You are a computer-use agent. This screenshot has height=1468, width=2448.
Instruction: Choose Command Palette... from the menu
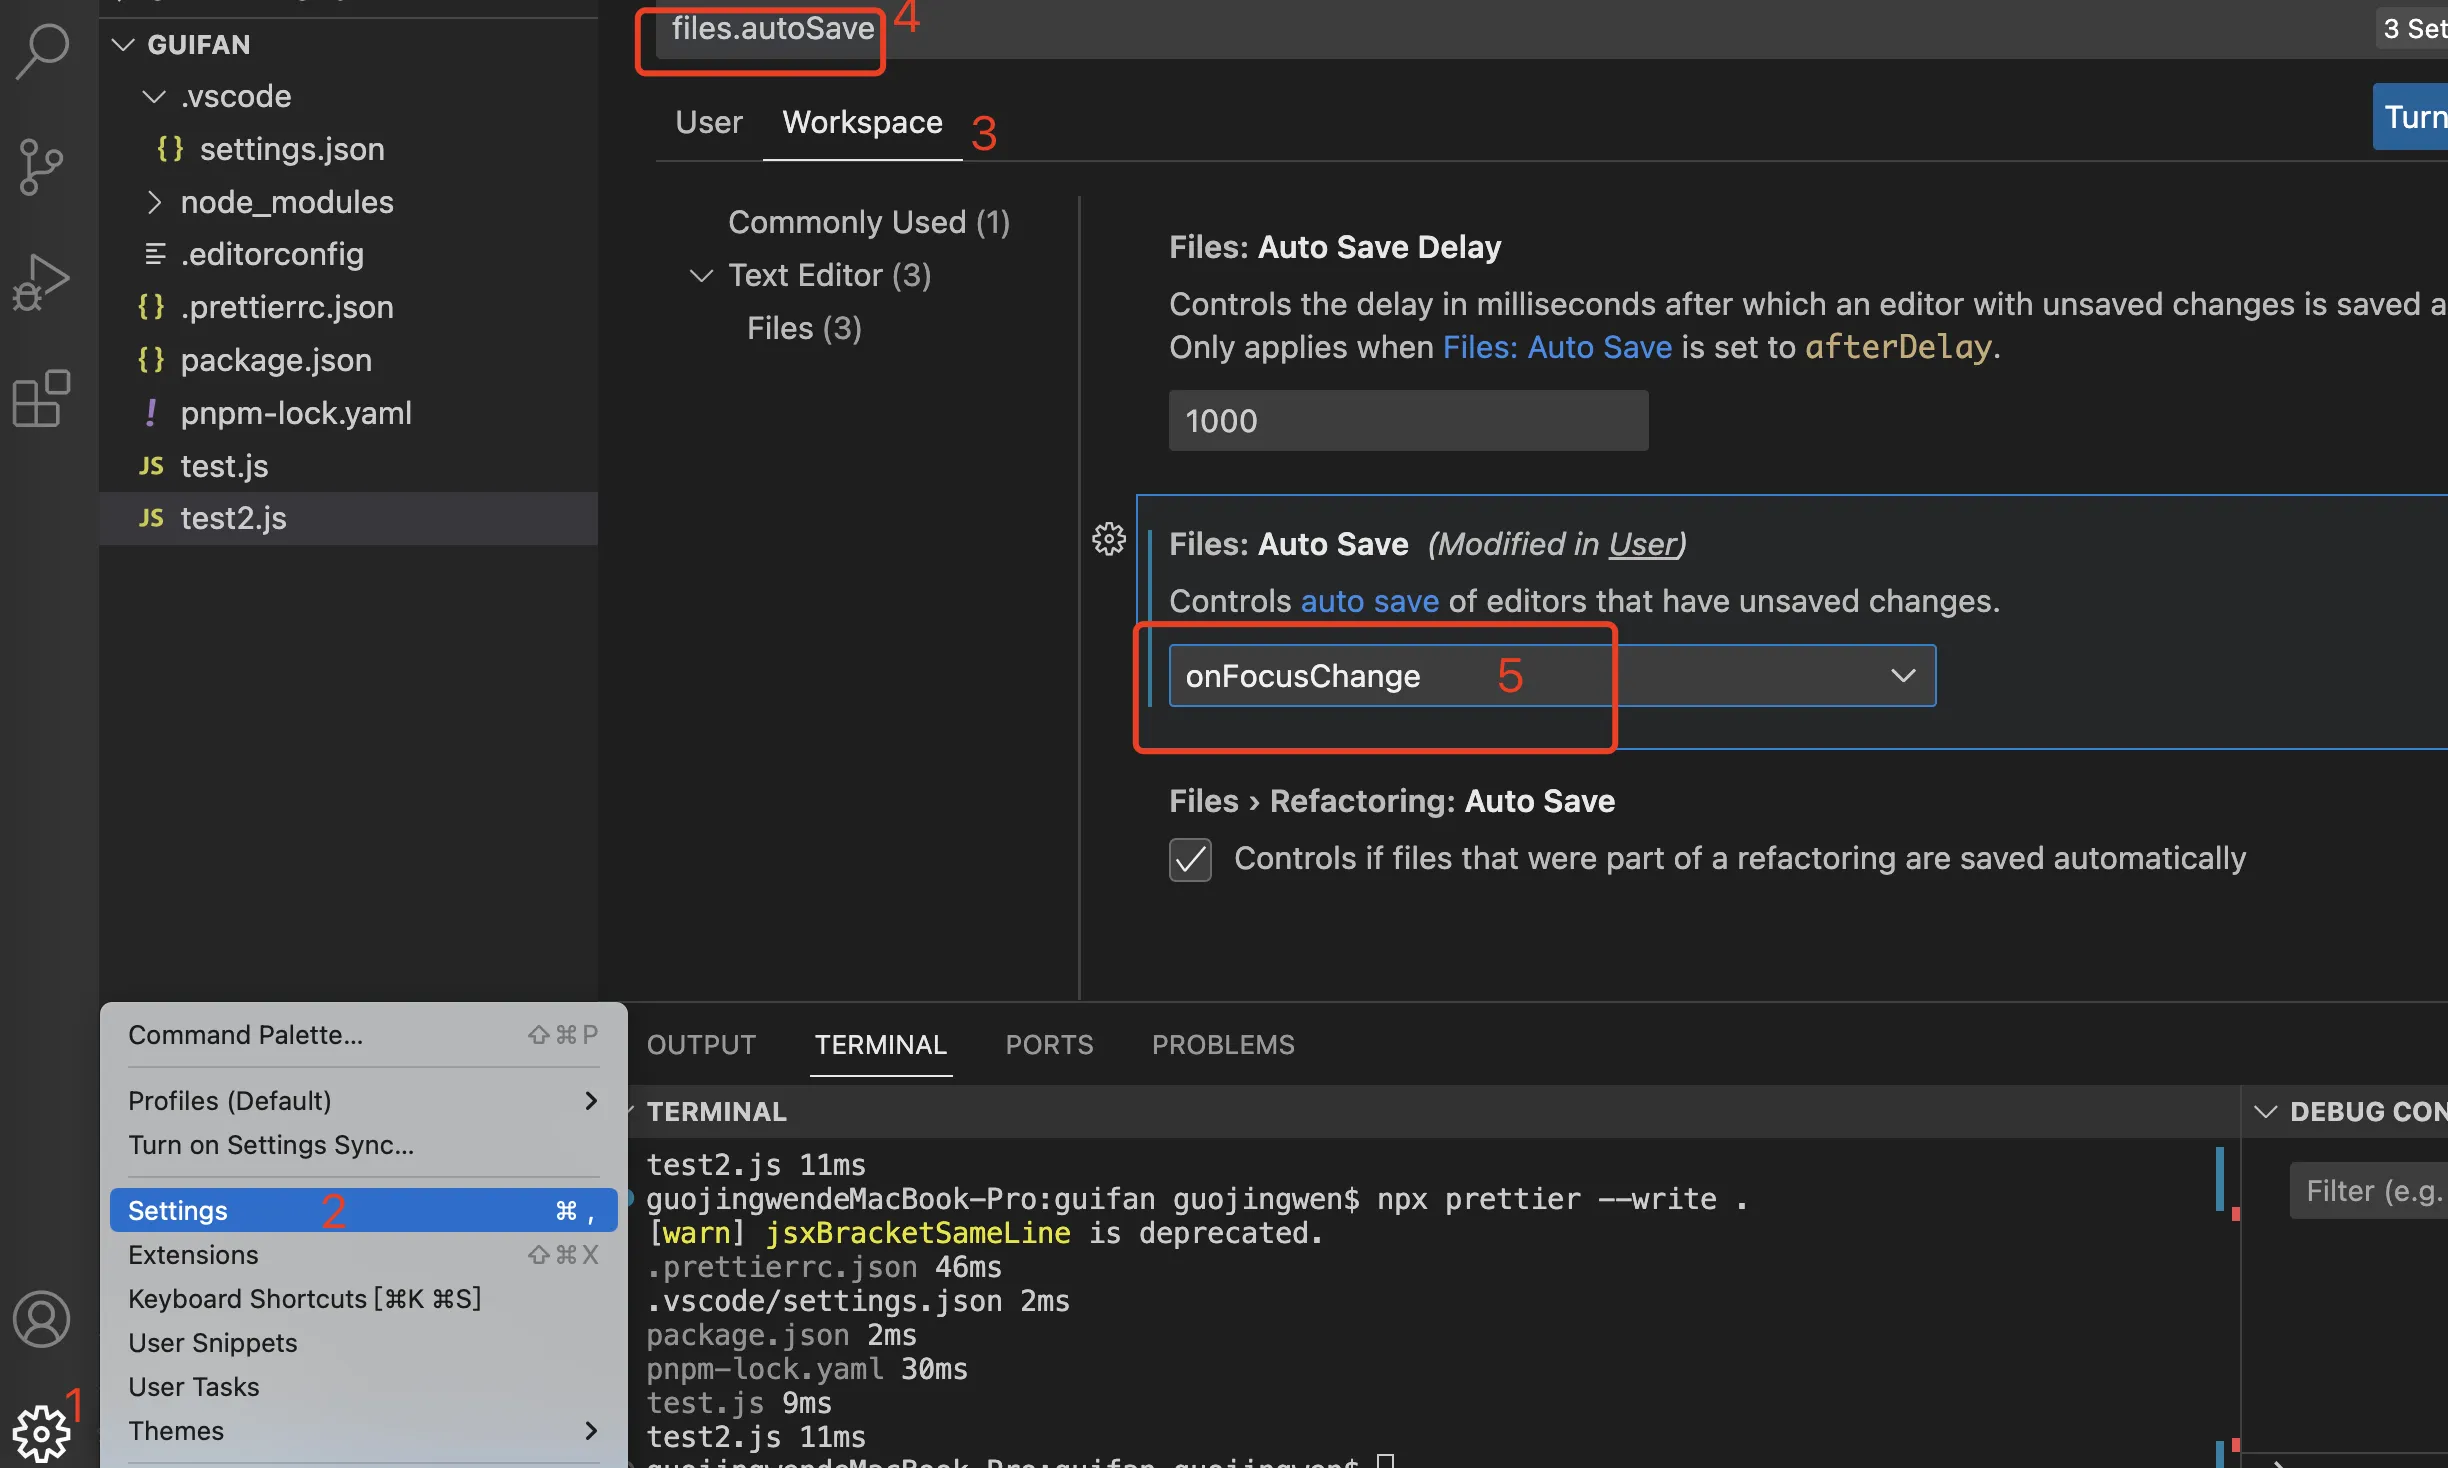tap(364, 1035)
